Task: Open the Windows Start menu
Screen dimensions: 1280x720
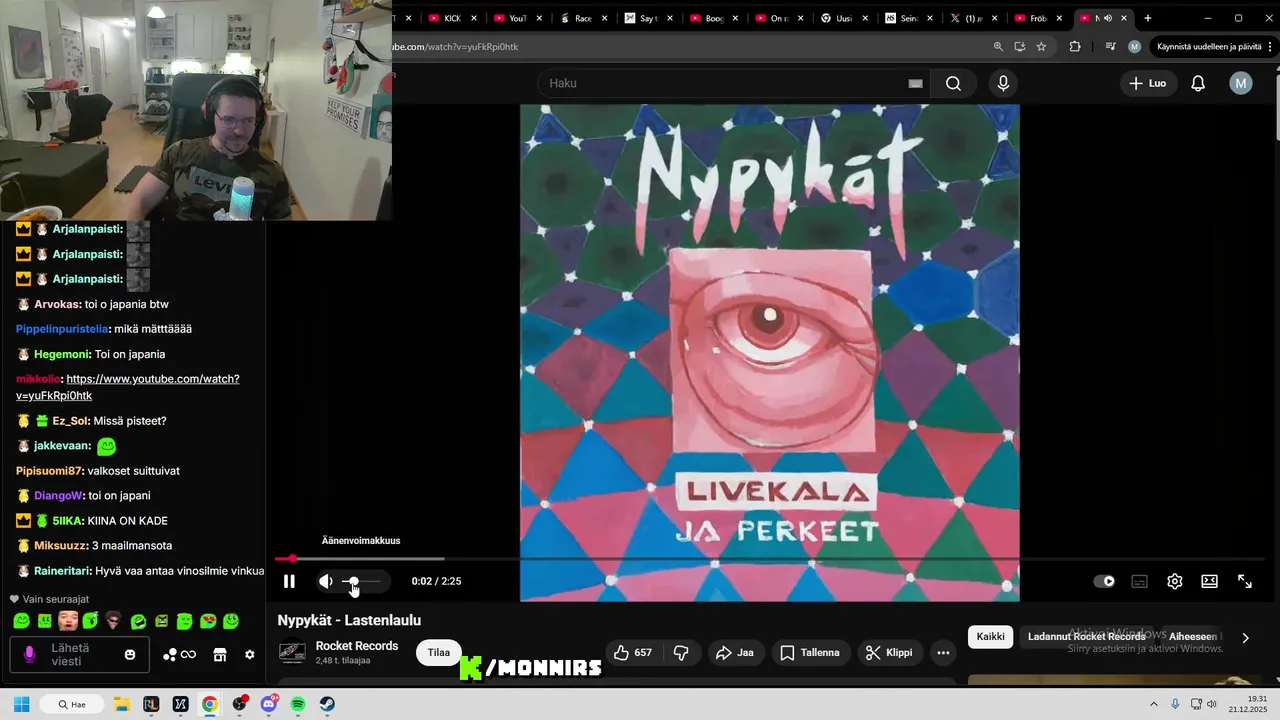Action: (x=21, y=704)
